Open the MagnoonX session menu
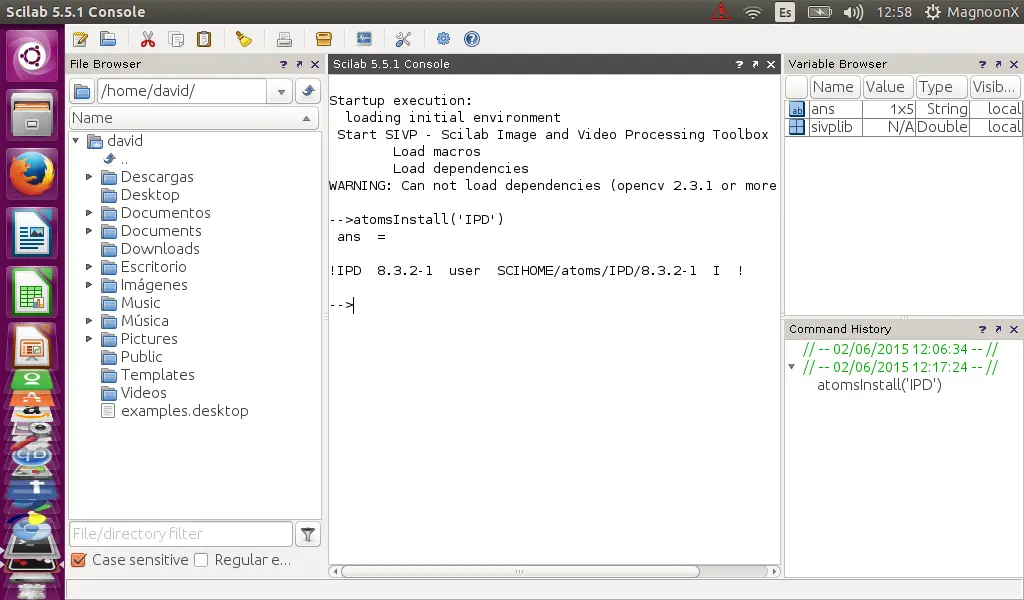The image size is (1024, 600). pyautogui.click(x=972, y=12)
